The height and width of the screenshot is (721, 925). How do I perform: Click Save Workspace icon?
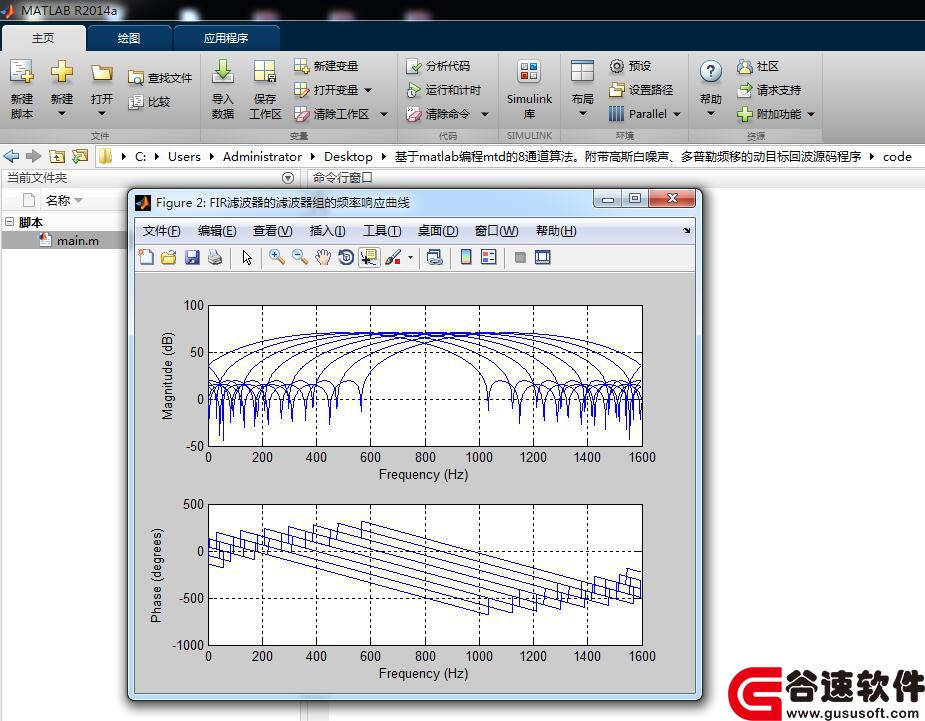point(265,72)
